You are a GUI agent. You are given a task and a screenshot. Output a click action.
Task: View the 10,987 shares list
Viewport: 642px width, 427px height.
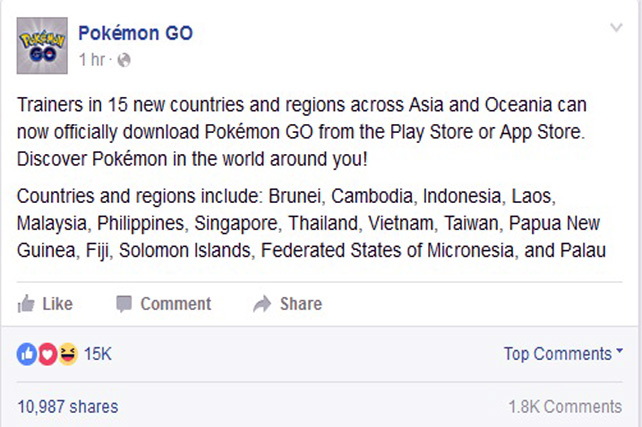[67, 406]
